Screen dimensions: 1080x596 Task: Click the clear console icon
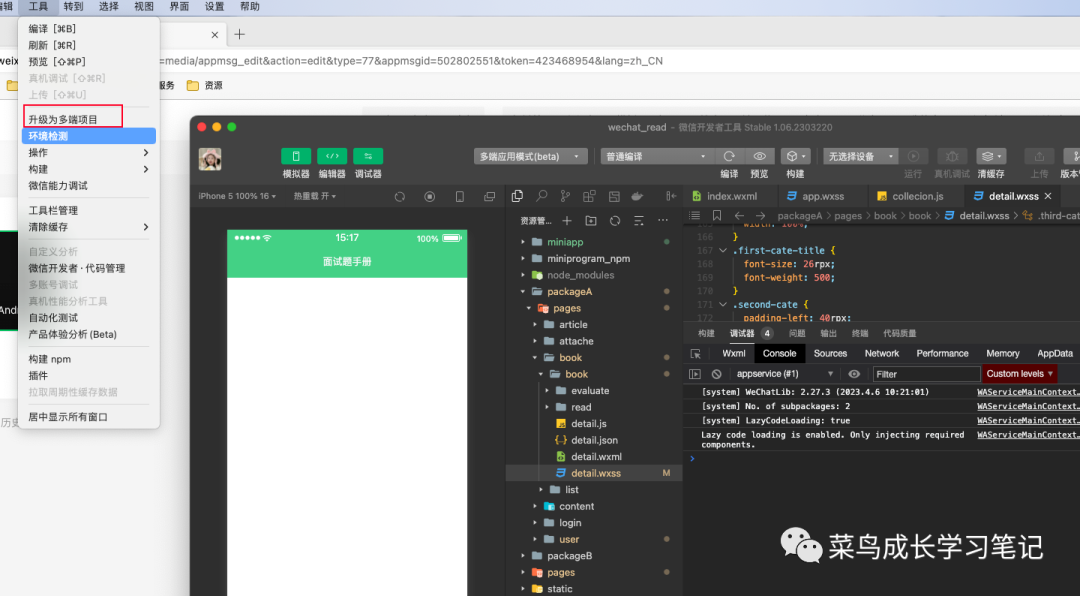point(717,374)
